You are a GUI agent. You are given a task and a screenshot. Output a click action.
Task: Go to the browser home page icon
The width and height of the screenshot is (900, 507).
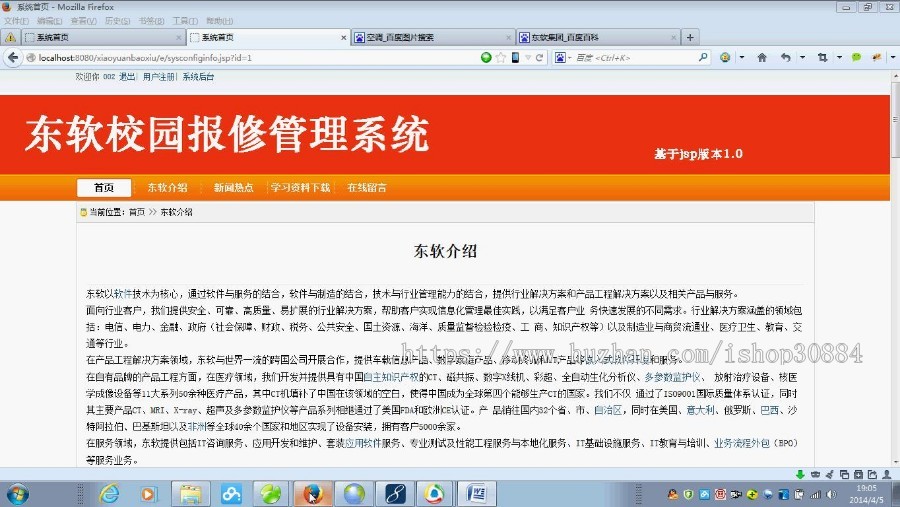click(762, 57)
